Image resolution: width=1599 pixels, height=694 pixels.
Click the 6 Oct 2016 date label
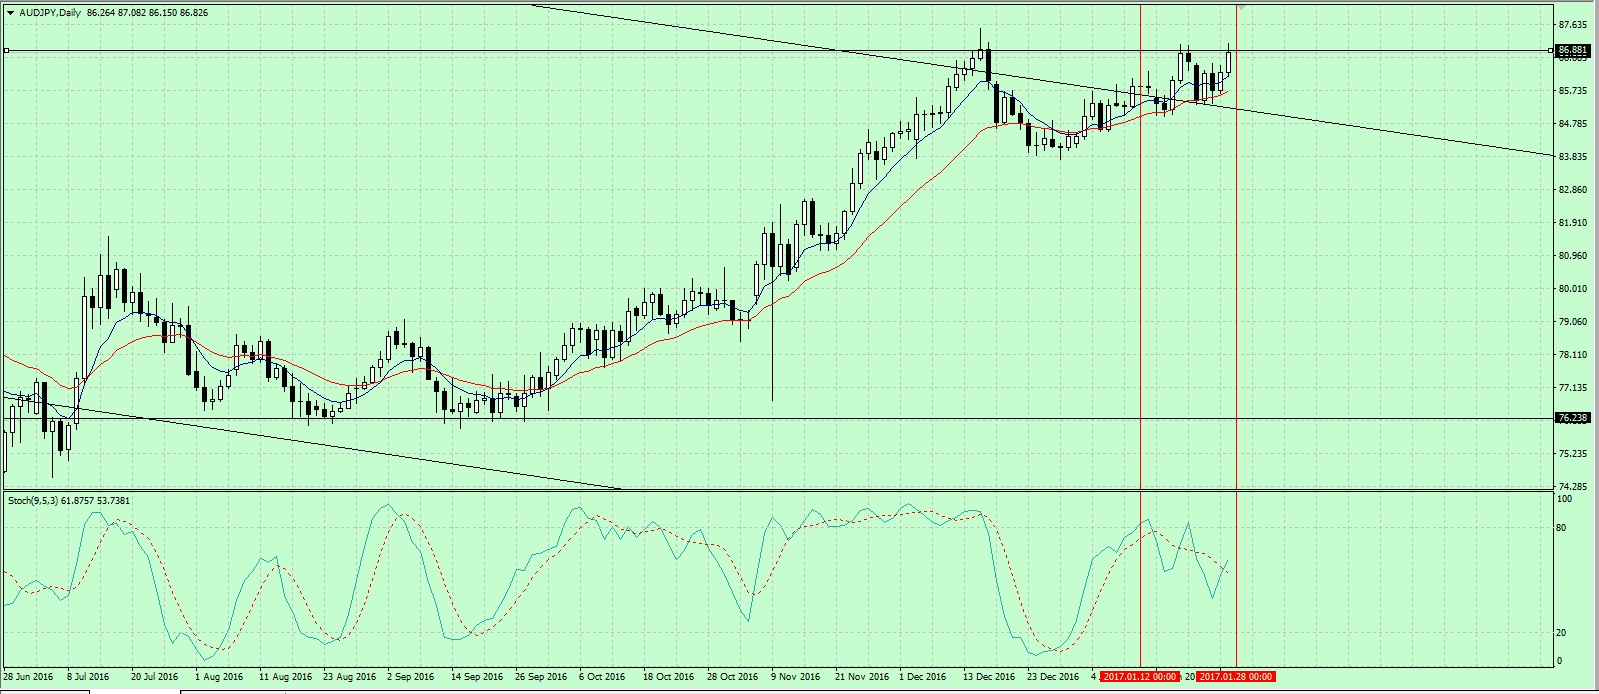click(x=602, y=677)
